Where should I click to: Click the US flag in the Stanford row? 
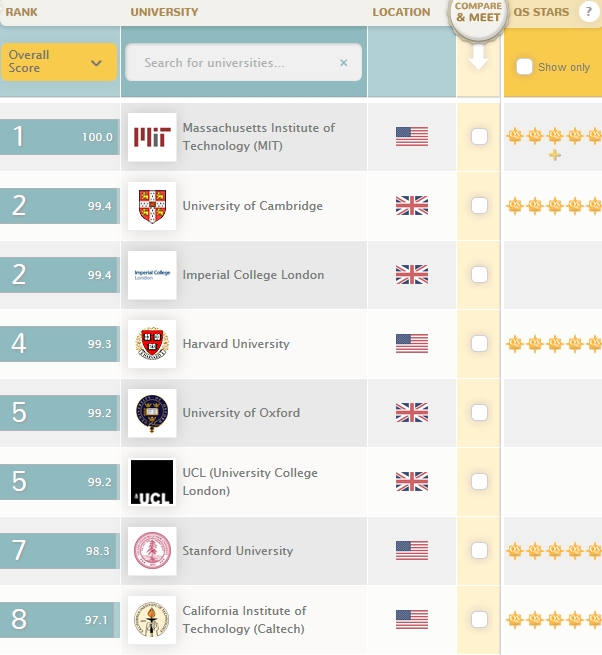[412, 551]
